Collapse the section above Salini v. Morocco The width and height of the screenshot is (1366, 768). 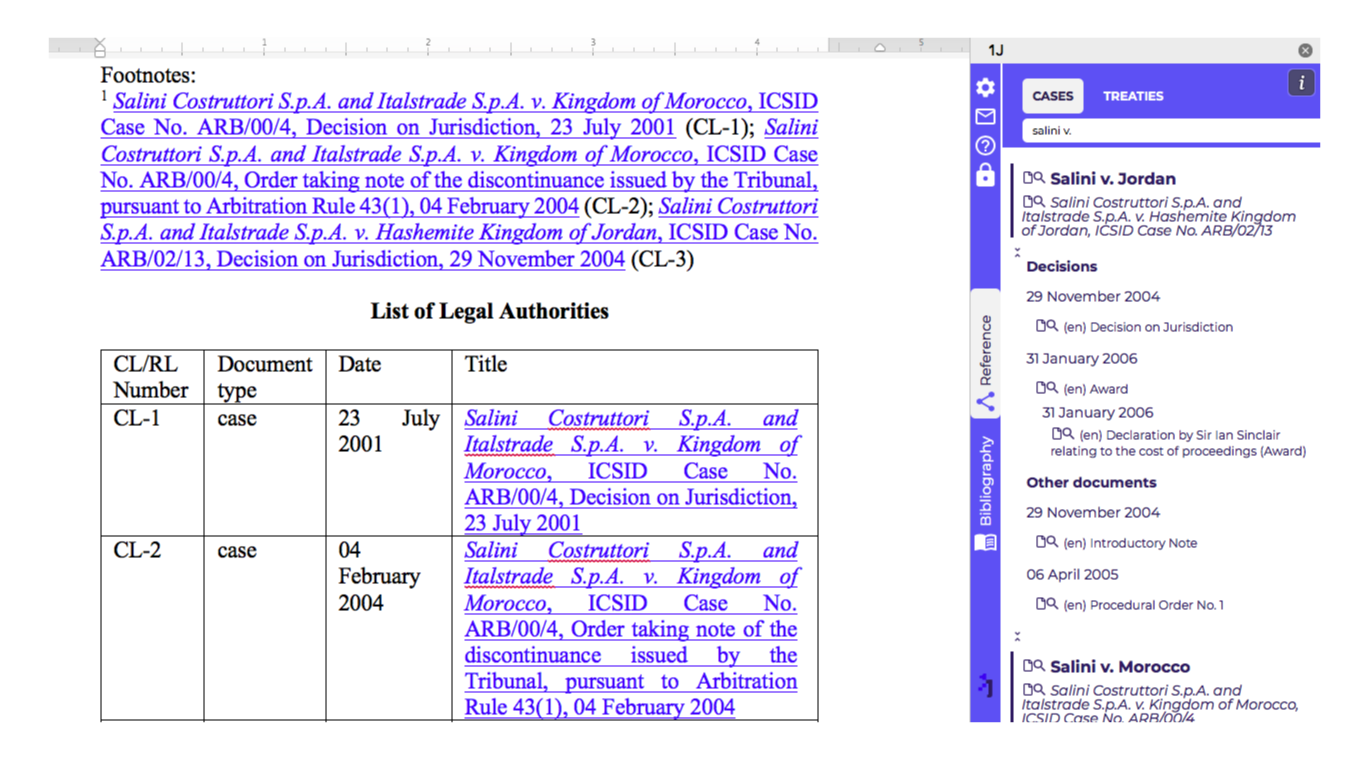click(1018, 636)
